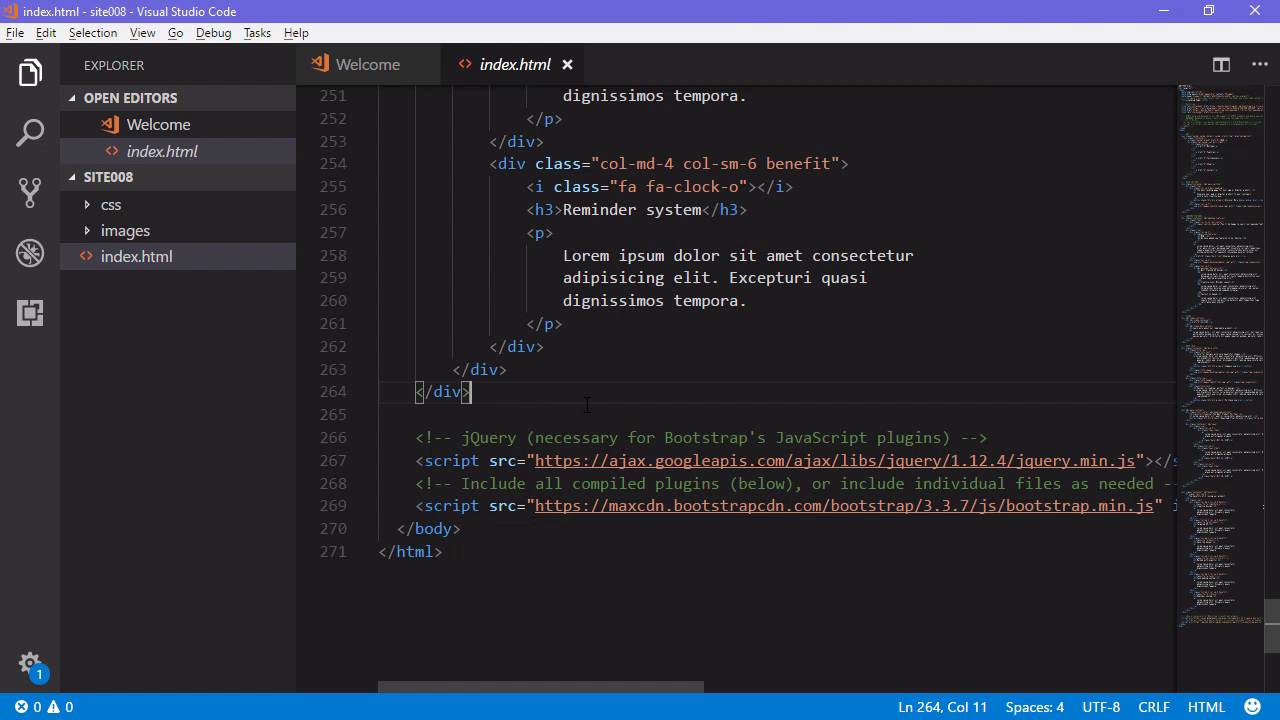
Task: Close the index.html editor tab
Action: coord(567,64)
